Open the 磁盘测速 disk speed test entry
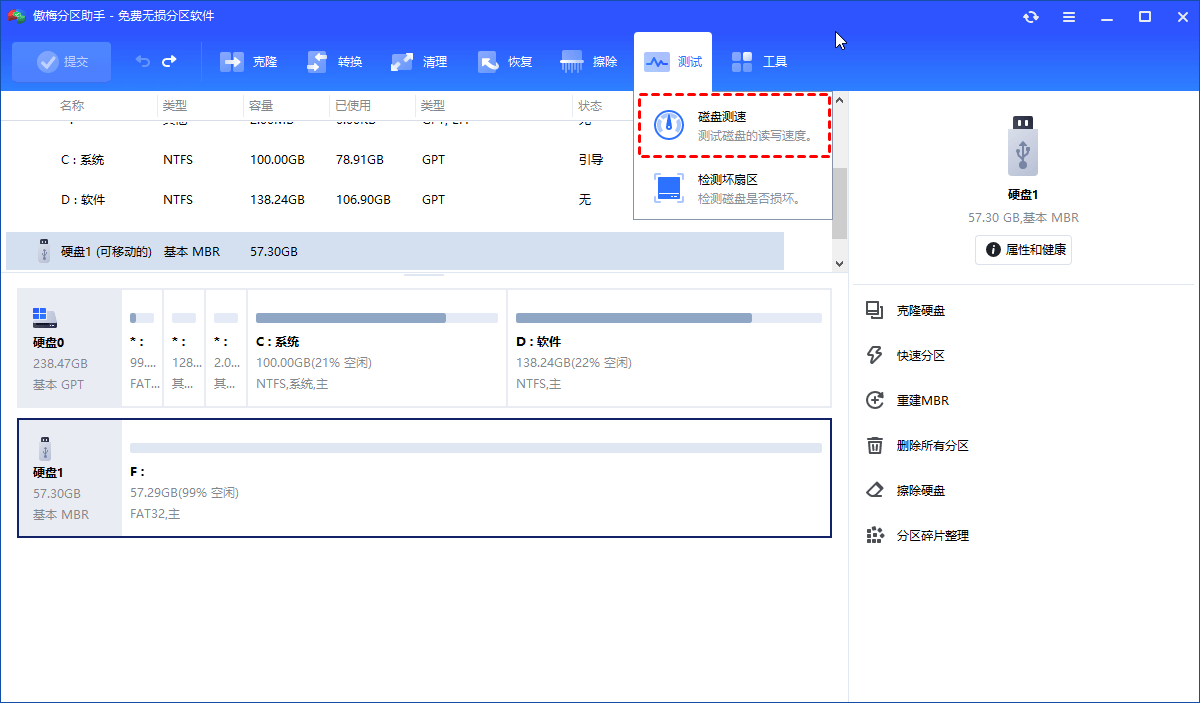The width and height of the screenshot is (1200, 703). click(734, 125)
